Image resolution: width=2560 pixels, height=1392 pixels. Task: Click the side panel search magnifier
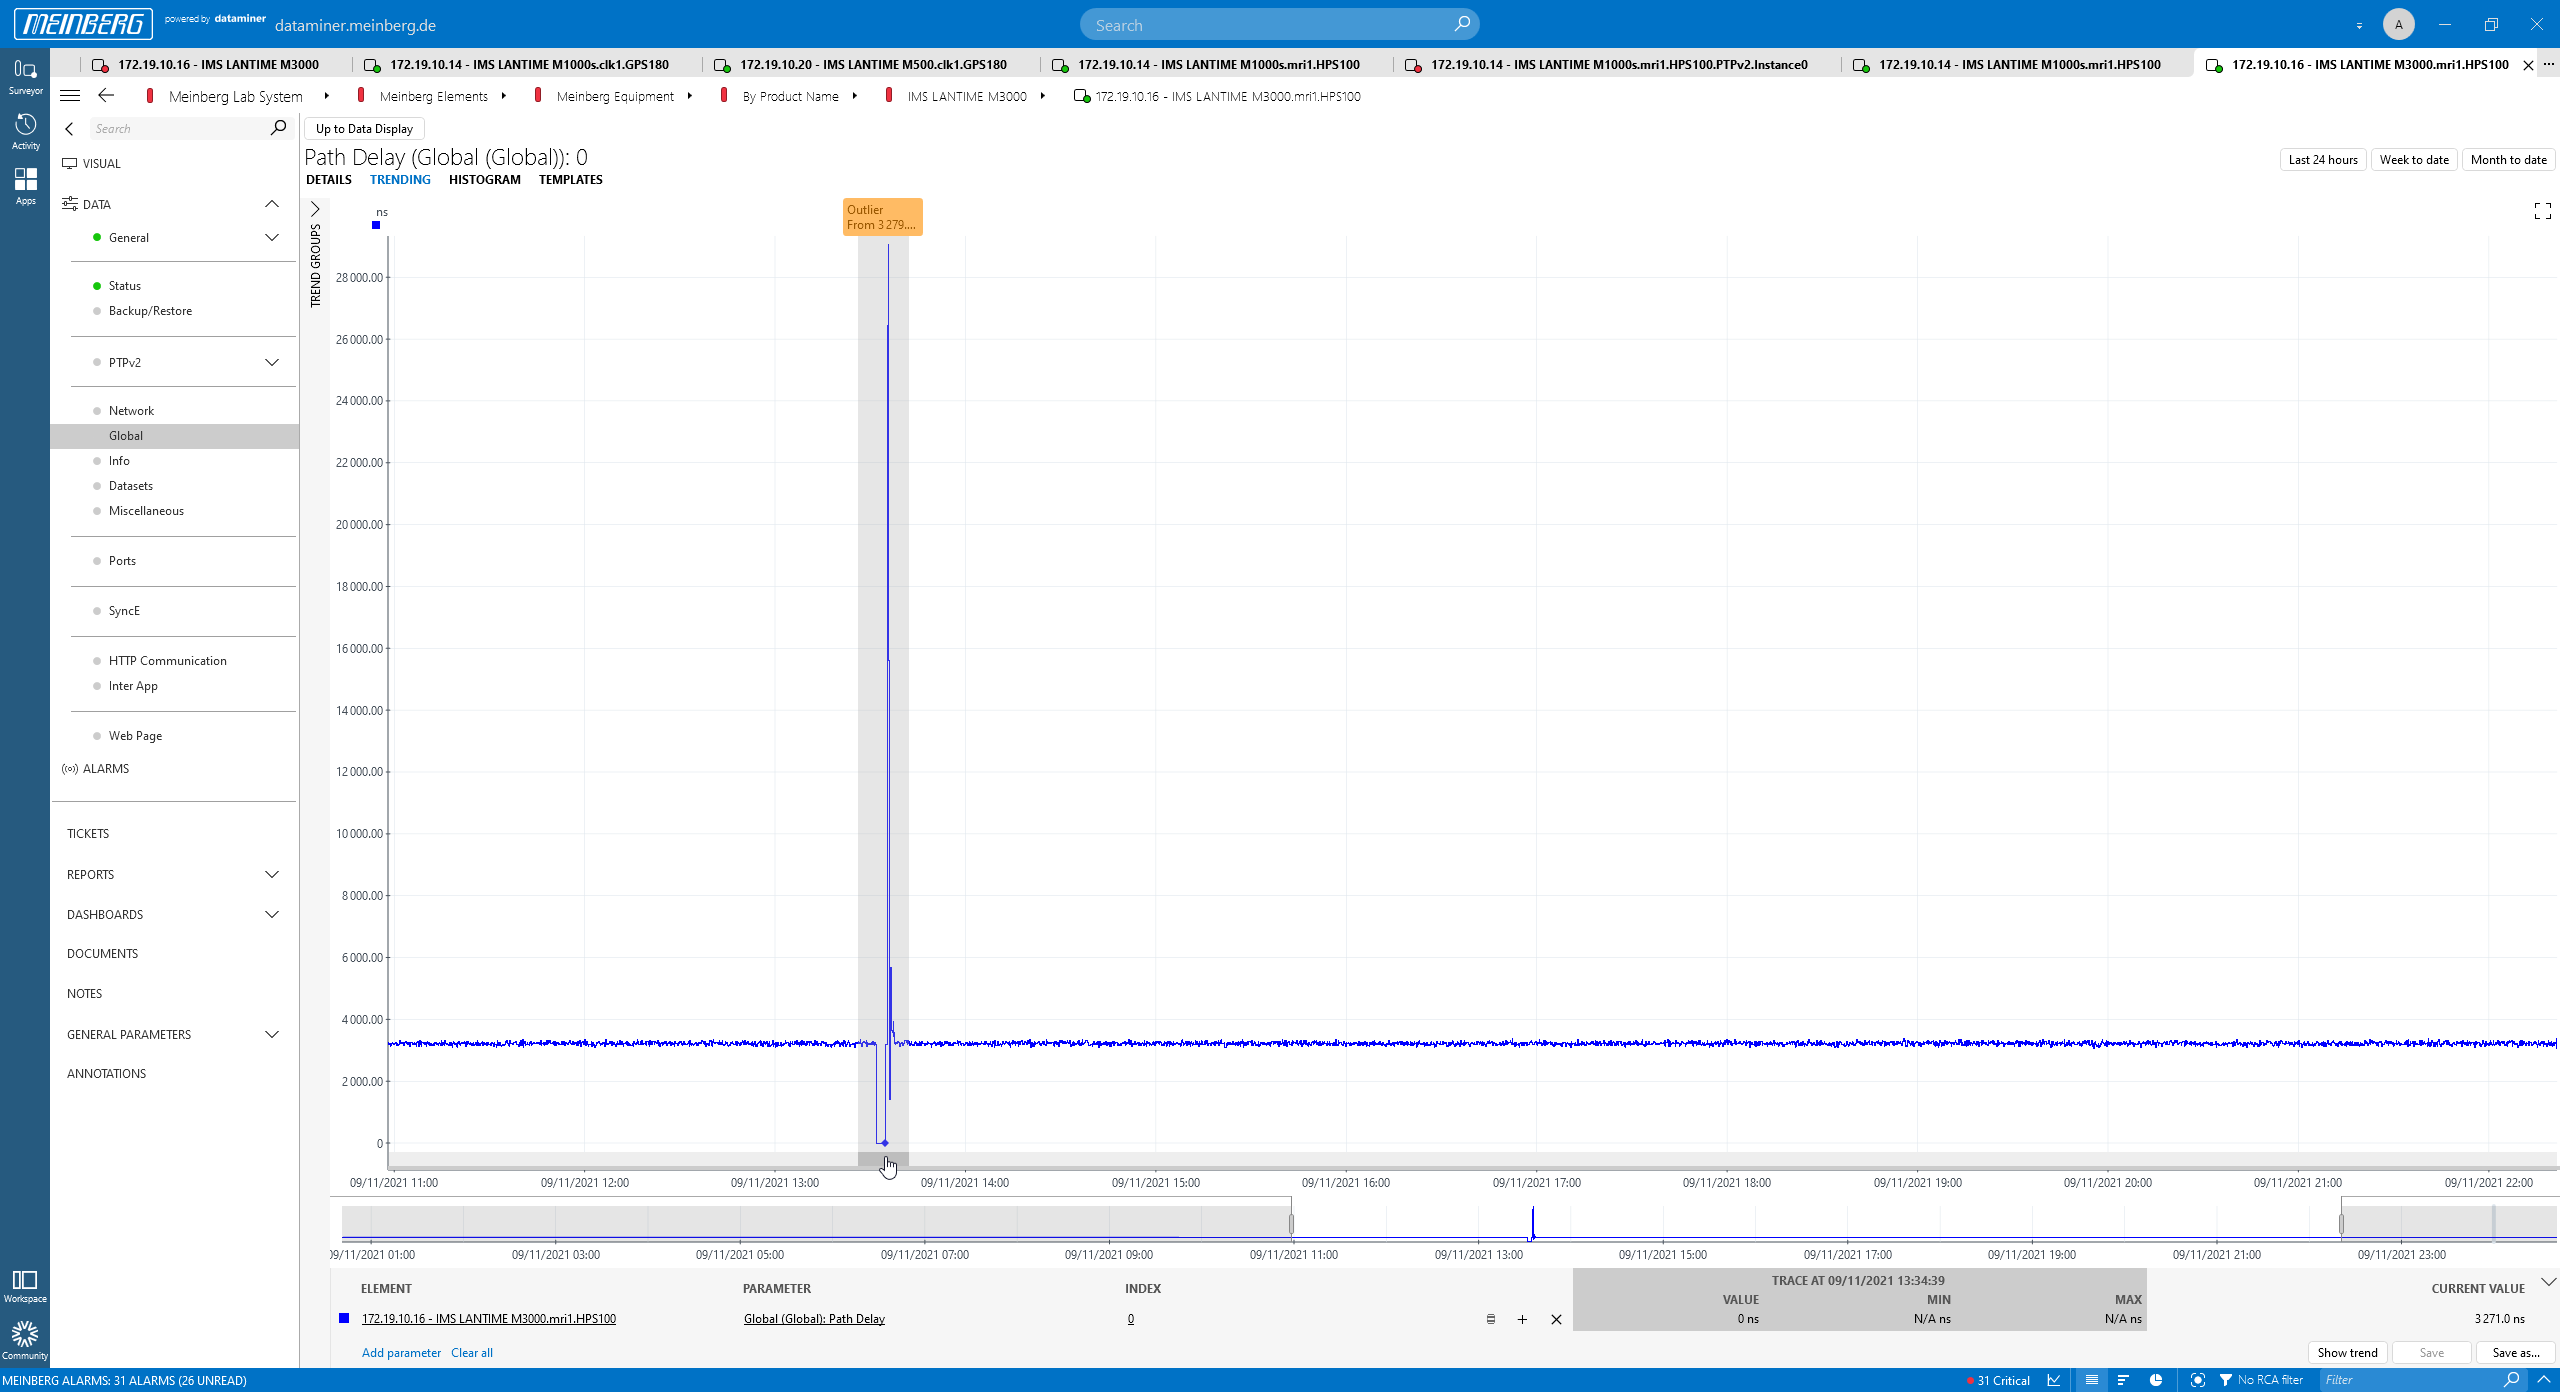pyautogui.click(x=278, y=128)
